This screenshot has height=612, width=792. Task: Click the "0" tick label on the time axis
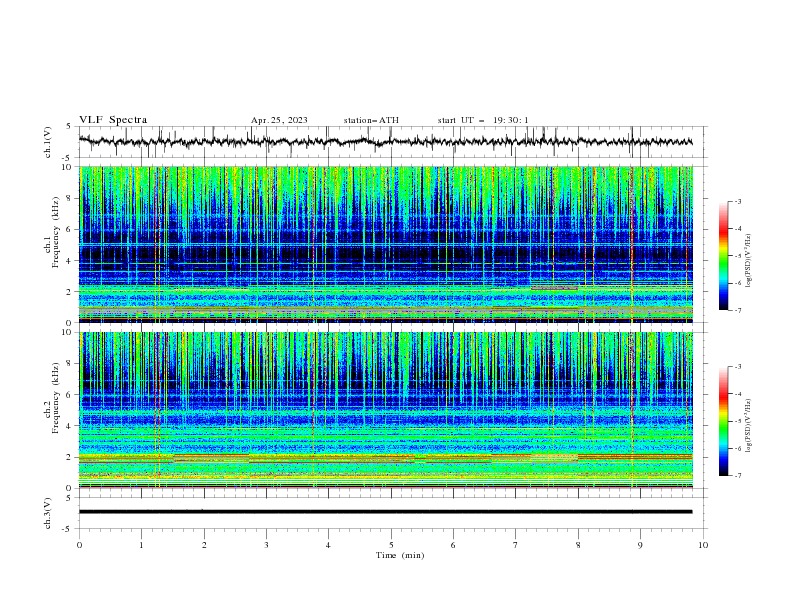click(x=79, y=545)
